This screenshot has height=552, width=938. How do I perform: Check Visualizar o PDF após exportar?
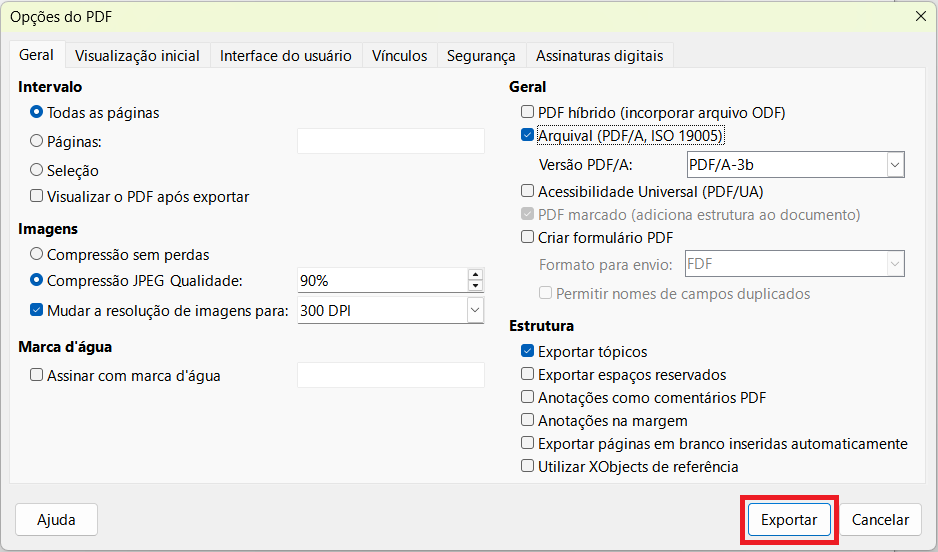[x=37, y=197]
